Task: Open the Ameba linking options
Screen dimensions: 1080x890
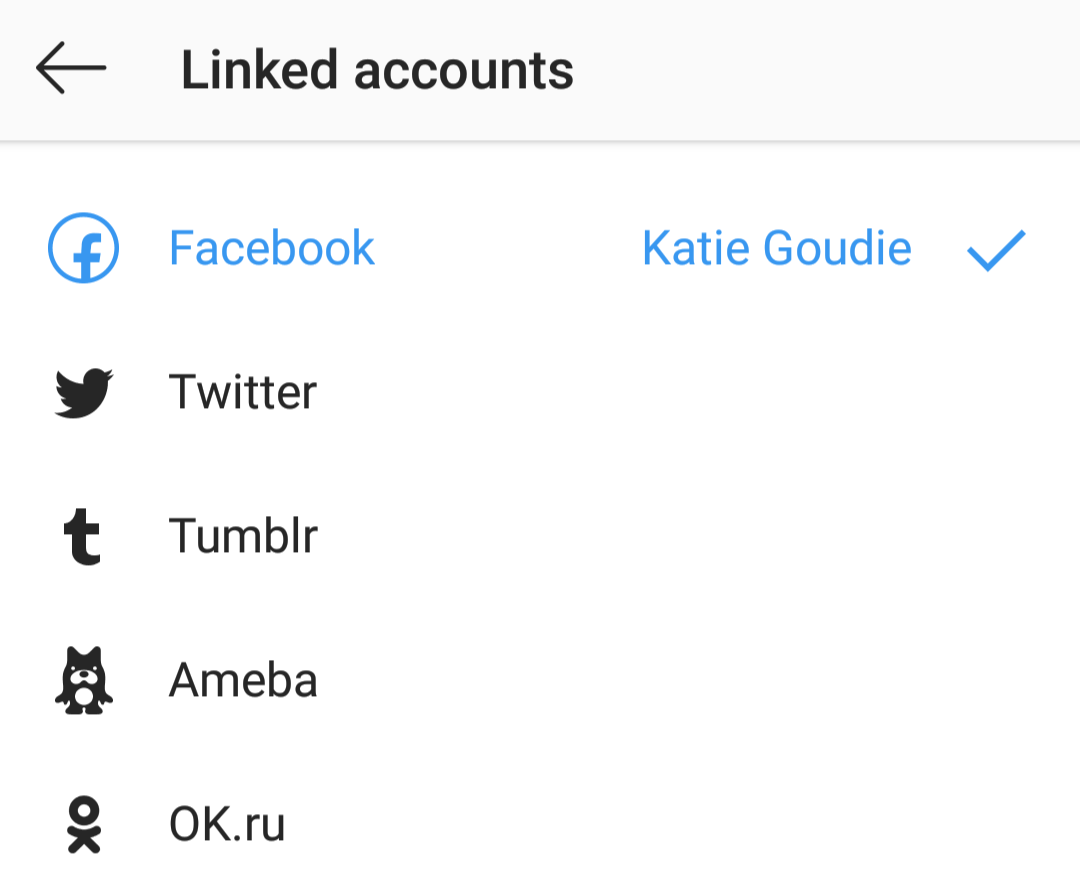Action: (x=243, y=679)
